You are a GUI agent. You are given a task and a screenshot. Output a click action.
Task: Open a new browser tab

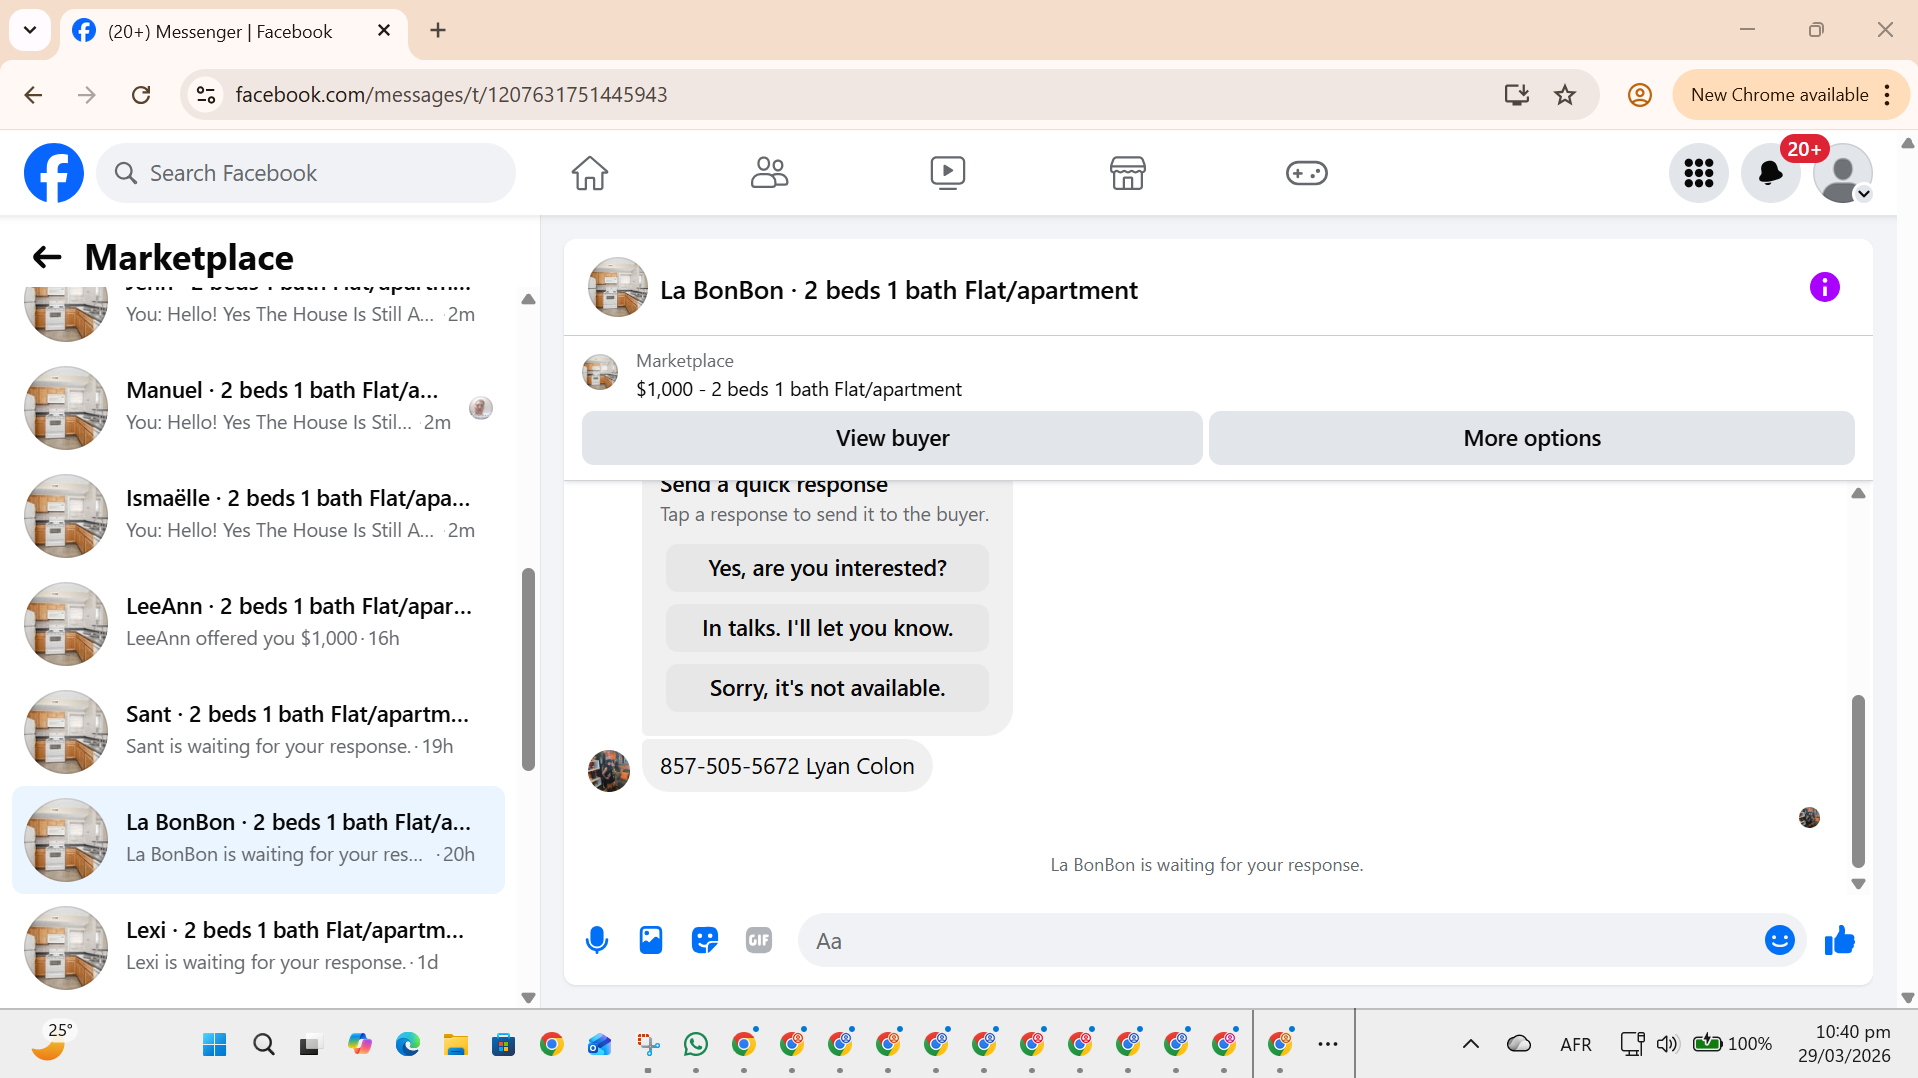[x=437, y=31]
